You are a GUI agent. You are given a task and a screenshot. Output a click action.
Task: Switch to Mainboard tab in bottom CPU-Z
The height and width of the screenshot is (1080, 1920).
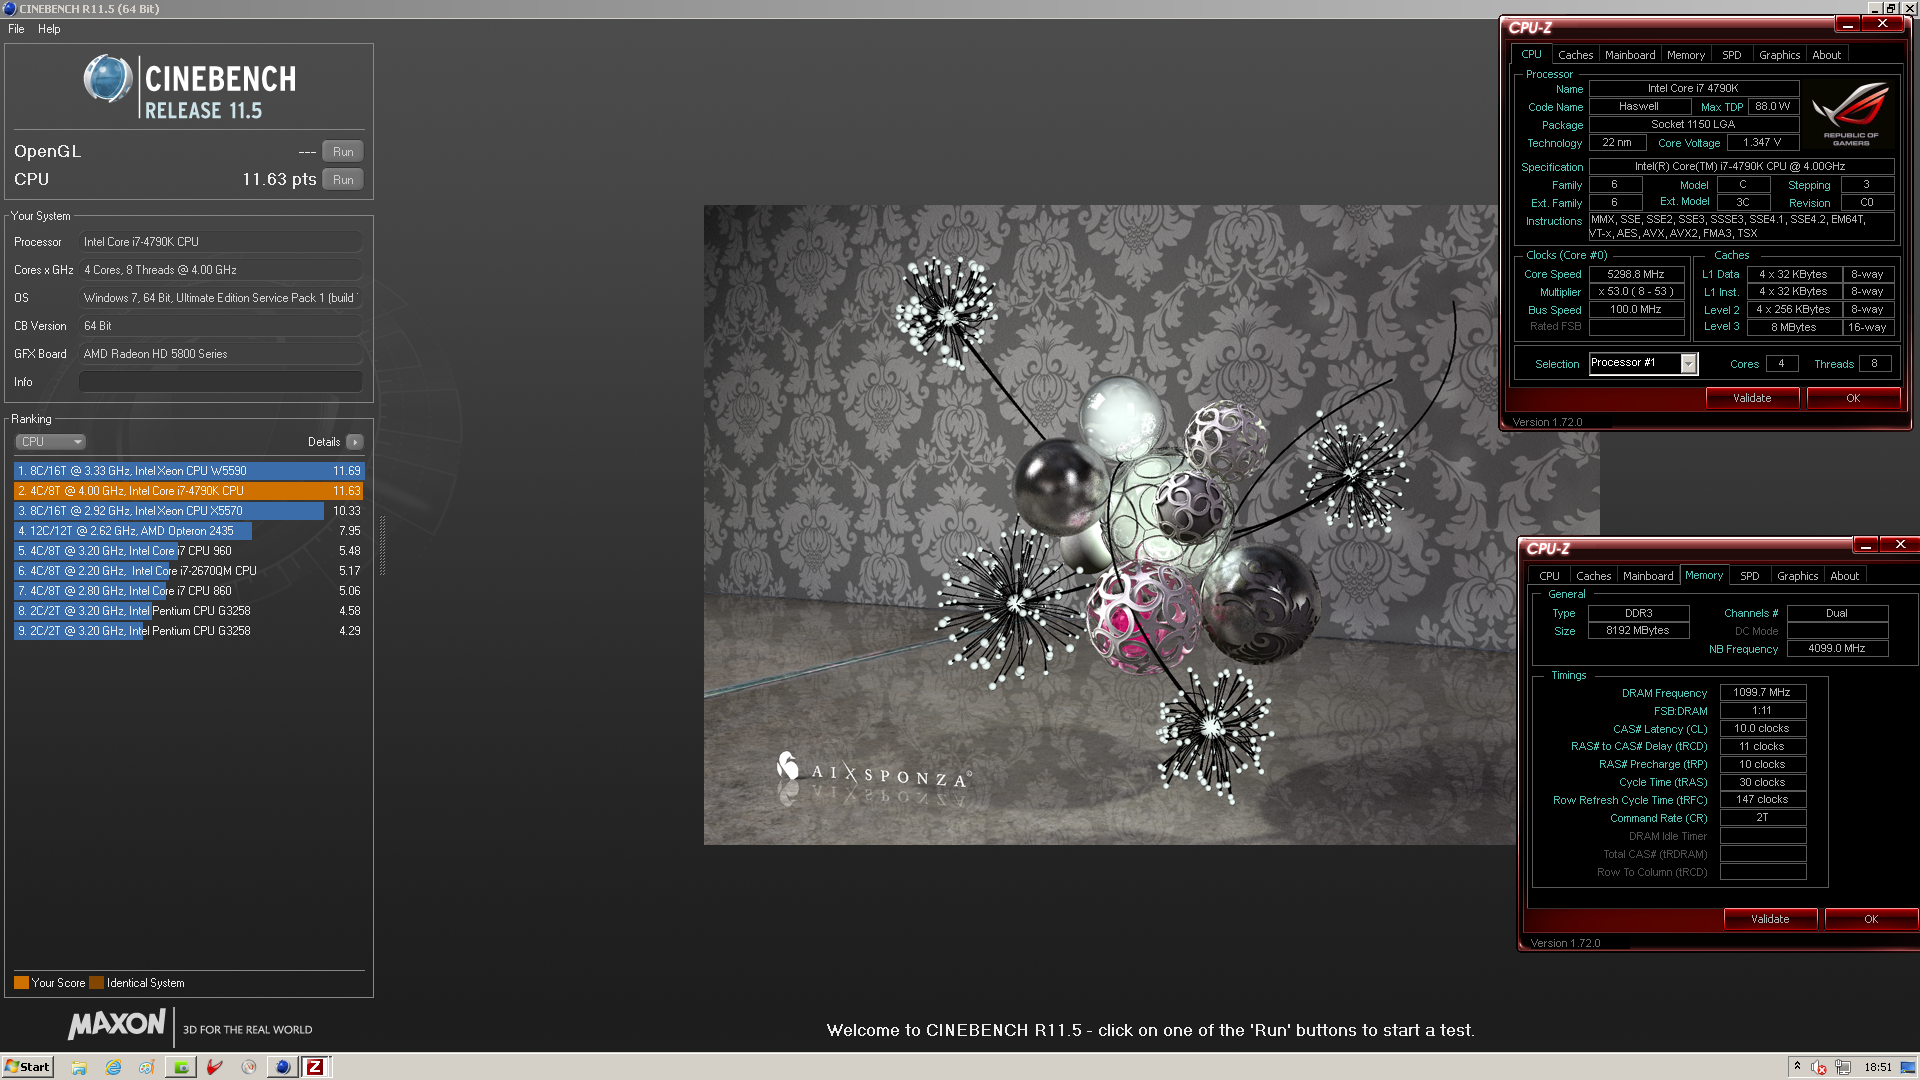[x=1648, y=576]
